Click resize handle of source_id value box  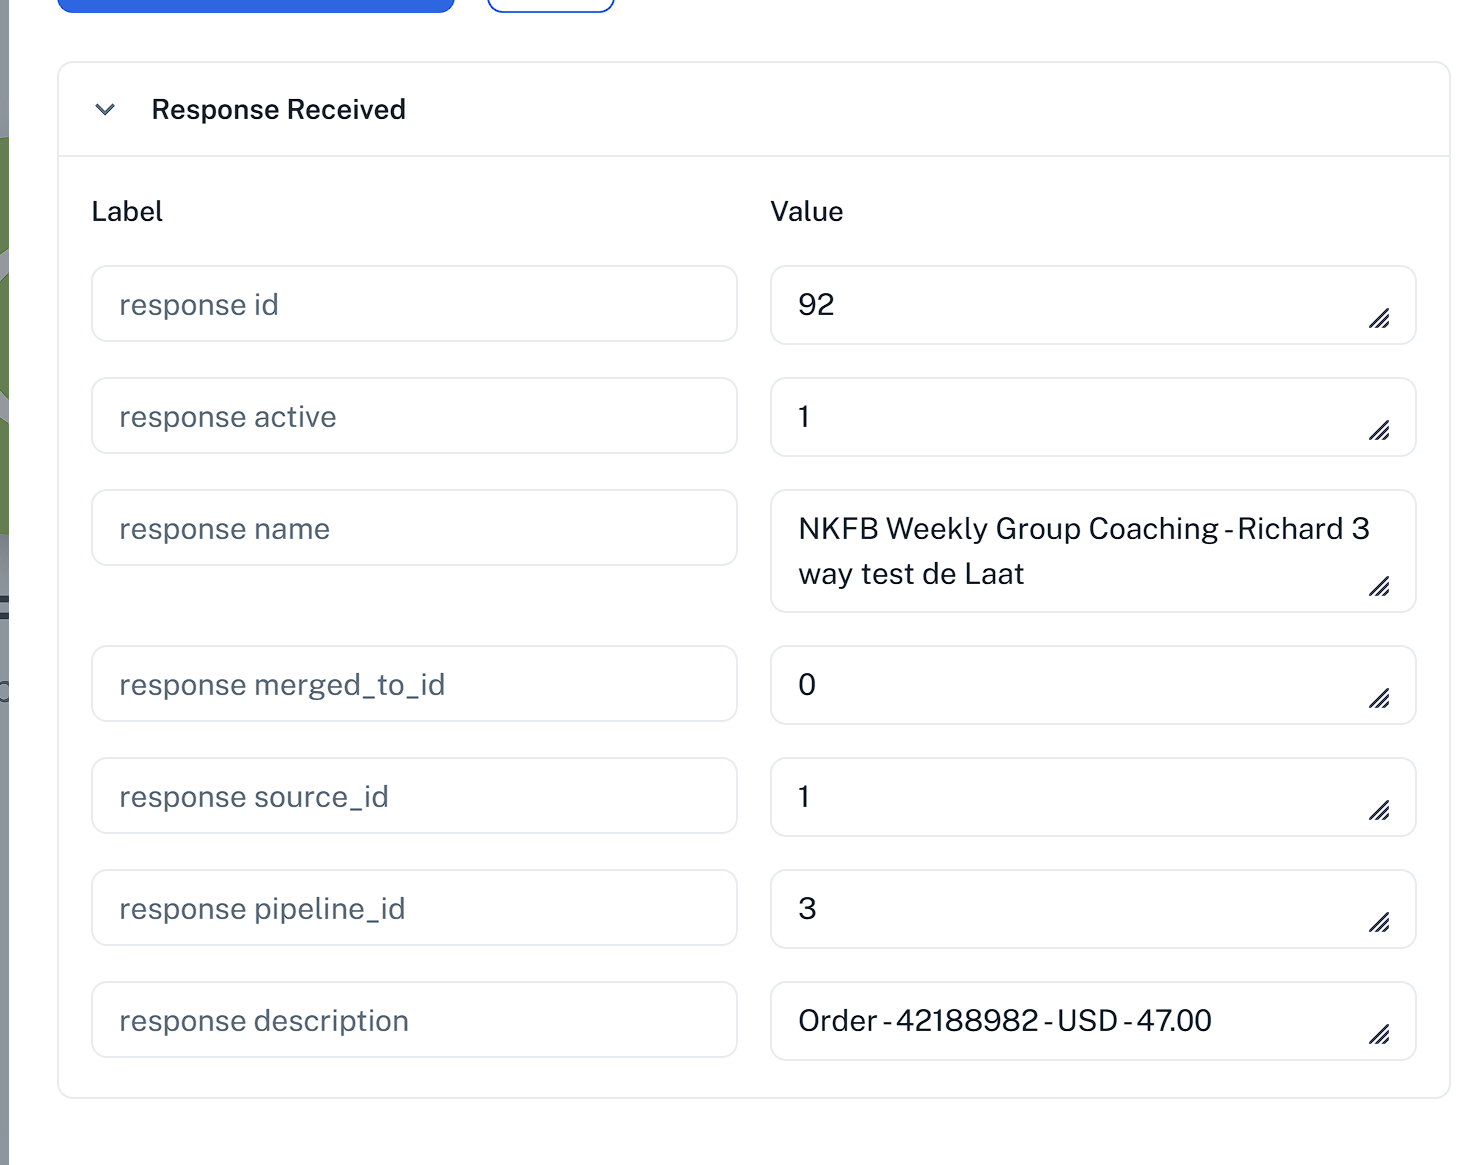coord(1379,811)
